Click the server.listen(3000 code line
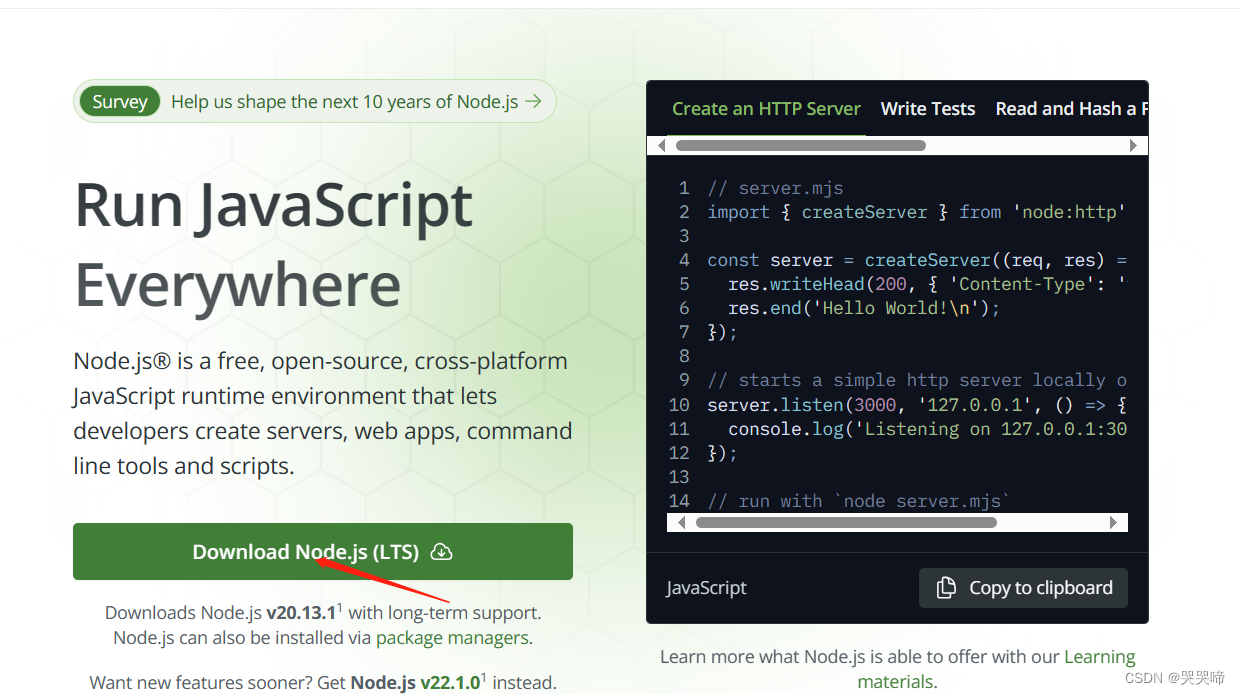The width and height of the screenshot is (1240, 694). click(917, 405)
